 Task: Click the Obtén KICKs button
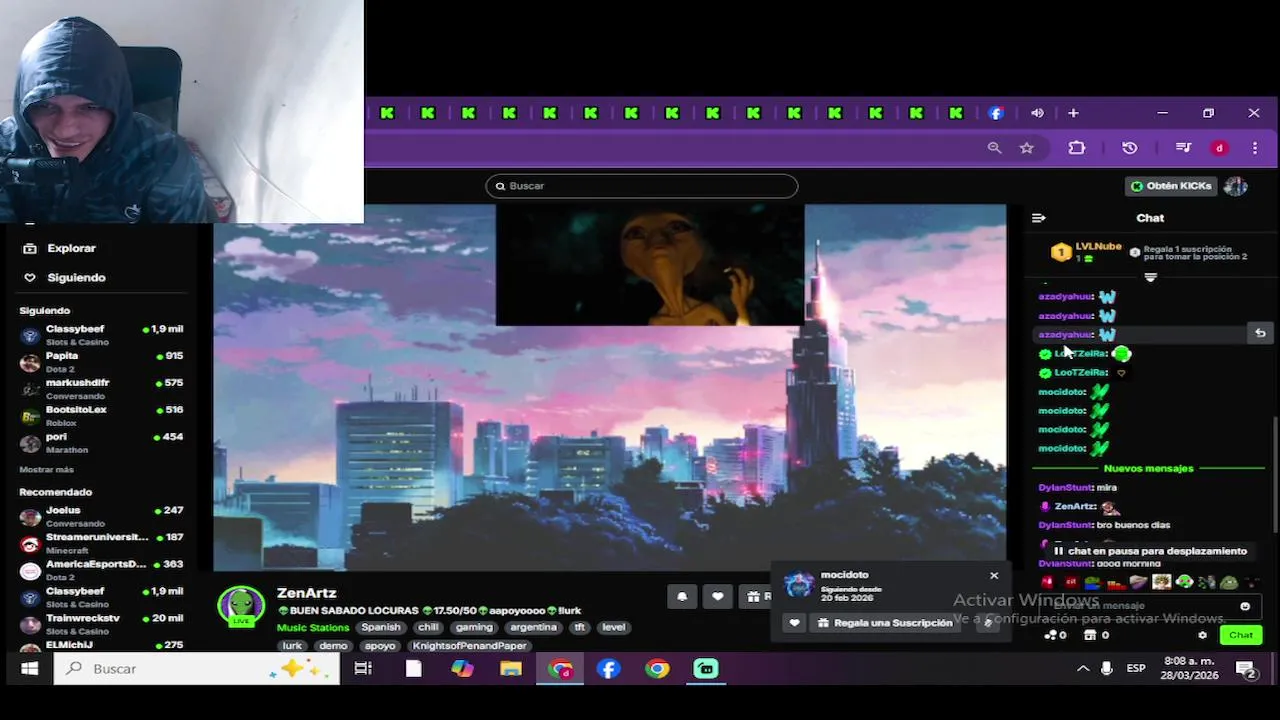pyautogui.click(x=1171, y=186)
